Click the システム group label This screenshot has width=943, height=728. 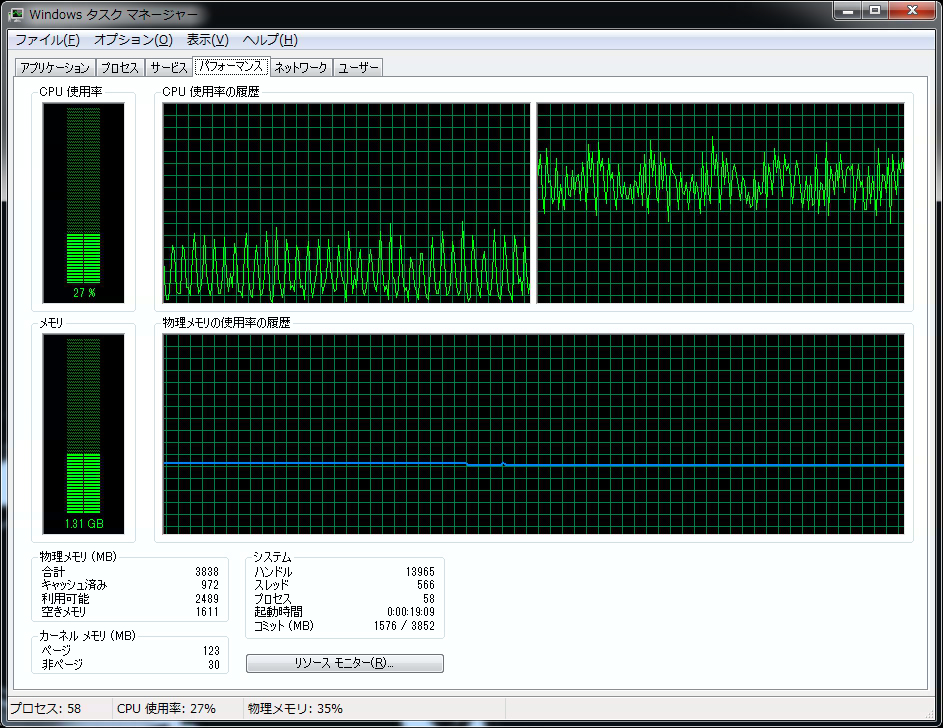[x=272, y=557]
